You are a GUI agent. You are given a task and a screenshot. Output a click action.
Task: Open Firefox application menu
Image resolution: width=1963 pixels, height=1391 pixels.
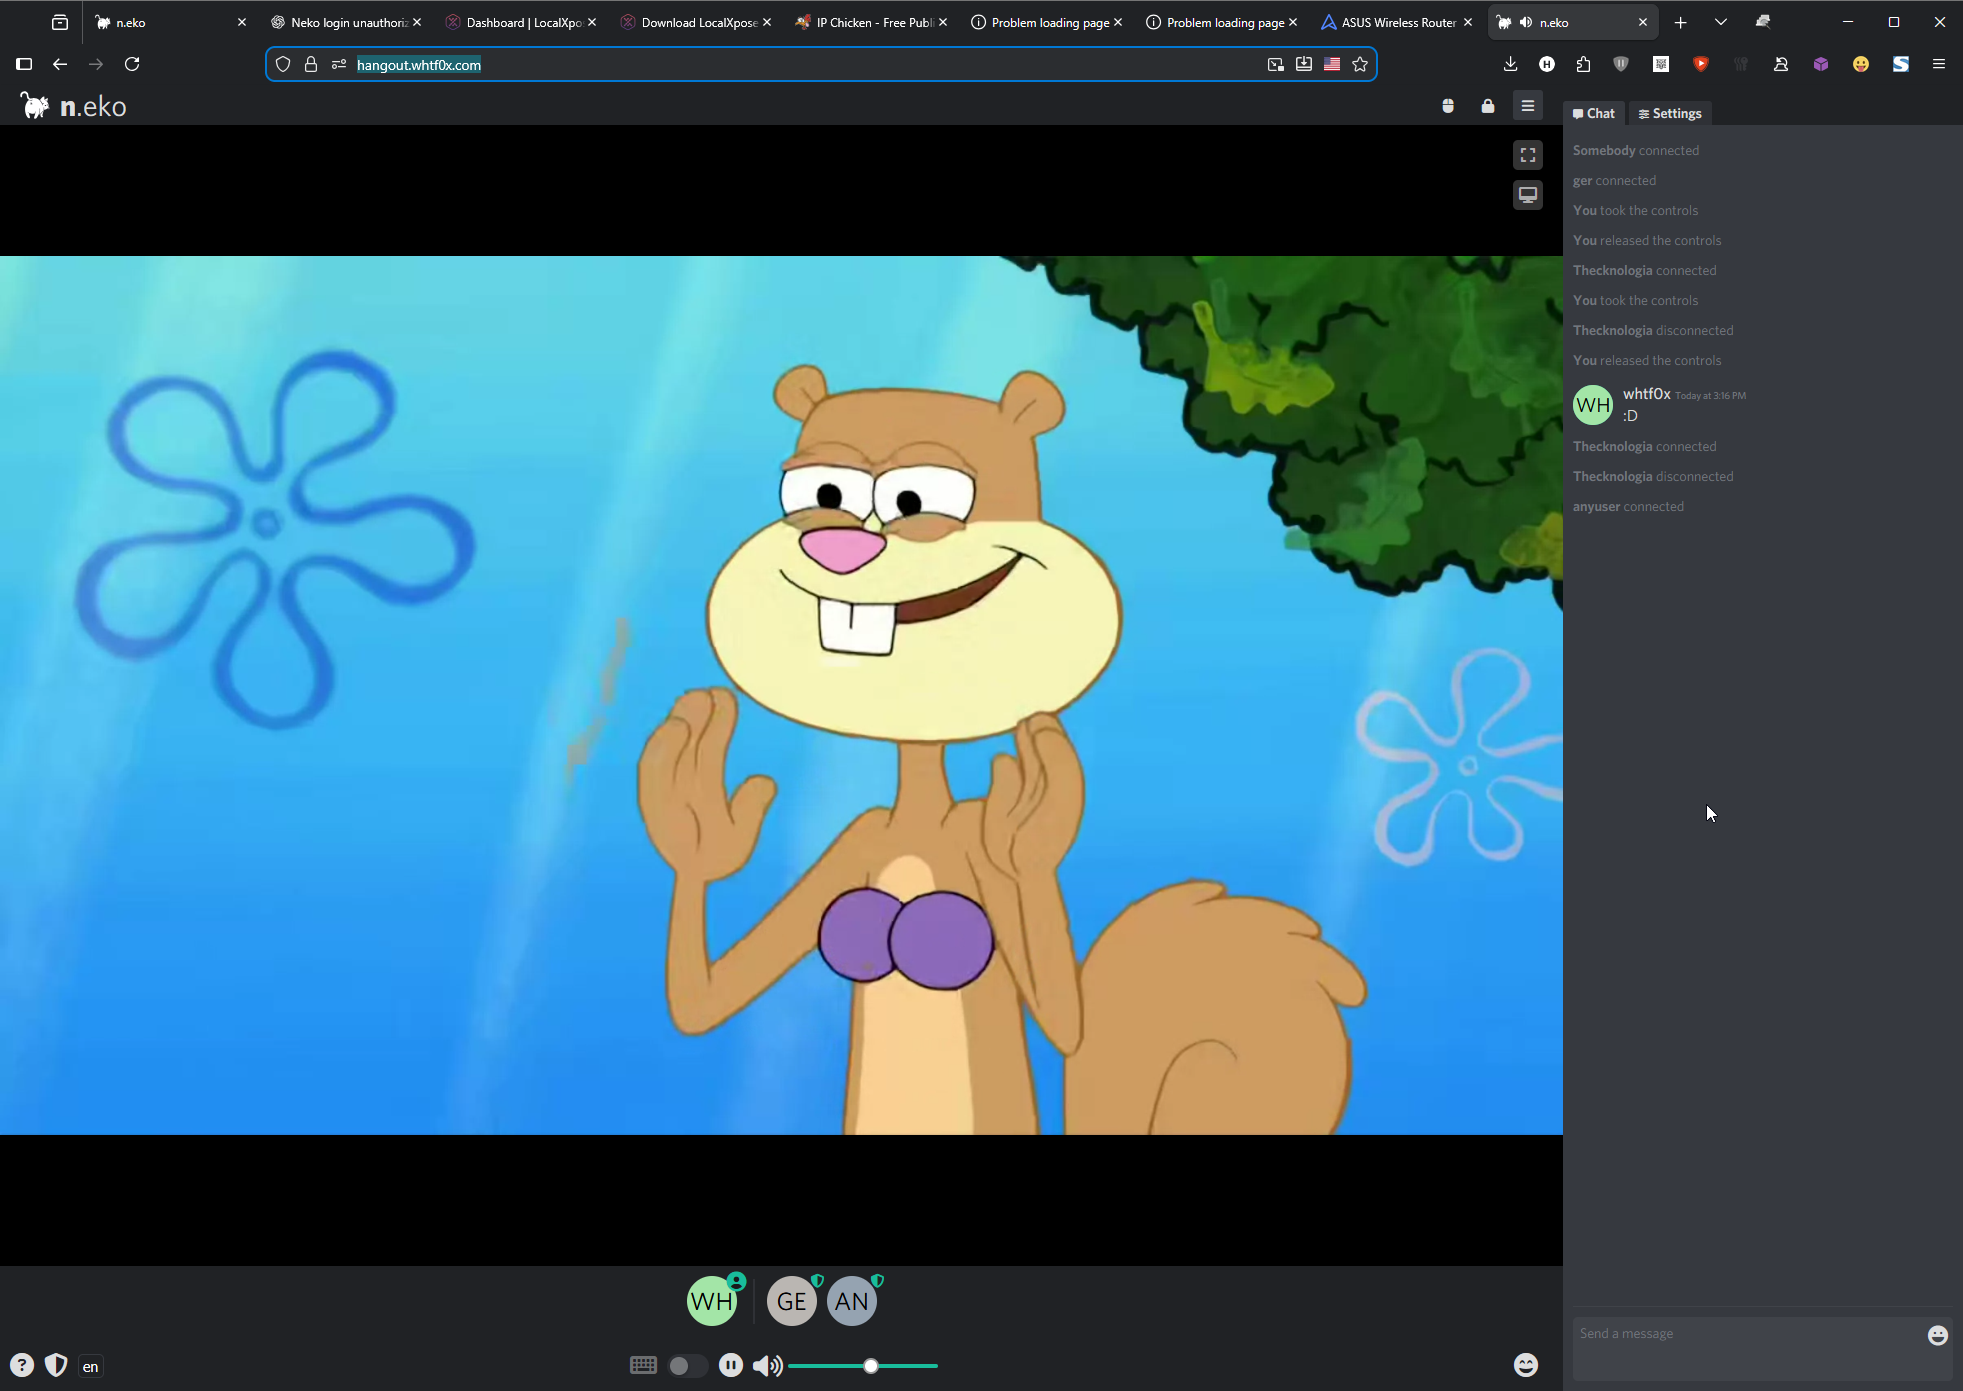click(x=1938, y=64)
